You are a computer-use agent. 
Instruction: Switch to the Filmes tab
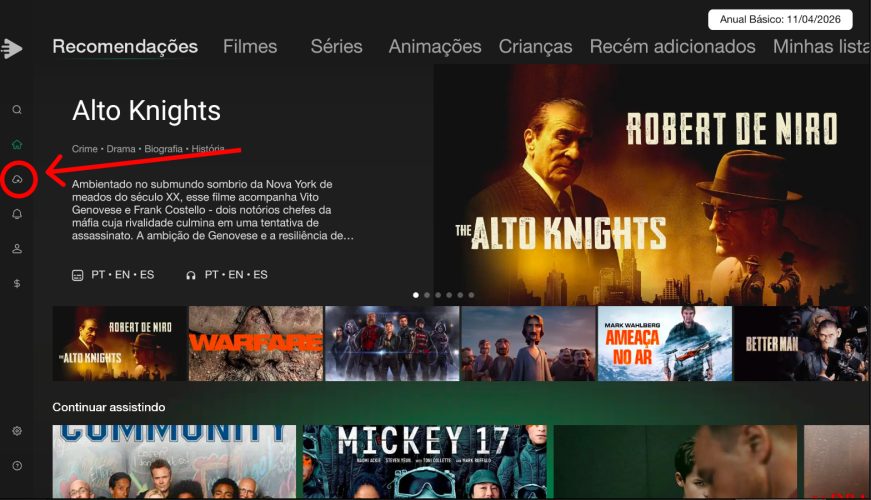click(250, 47)
